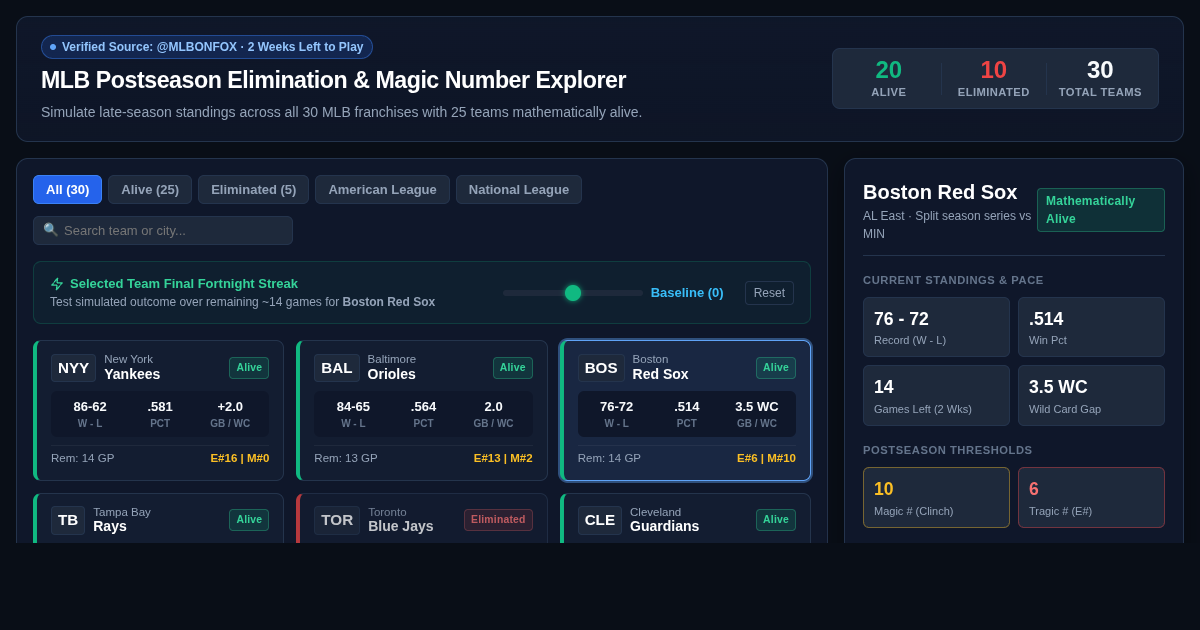
Task: Click the Orioles 84-65 record
Action: (353, 407)
